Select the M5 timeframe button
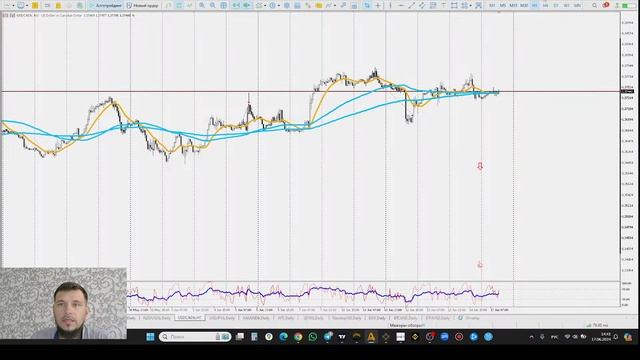This screenshot has width=640, height=360. [503, 5]
